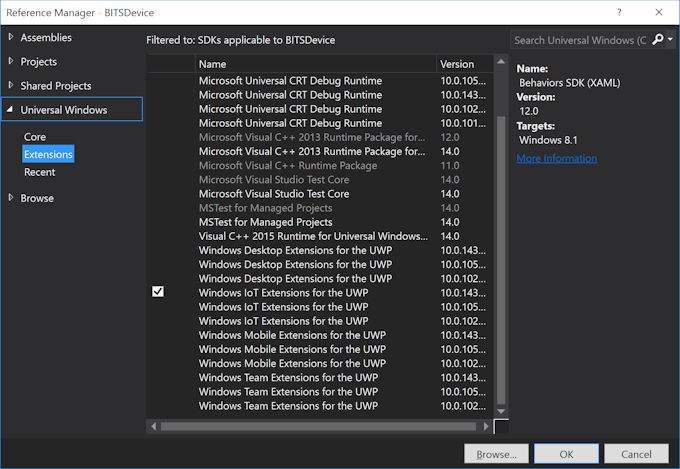Expand the Assemblies category
680x469 pixels.
pyautogui.click(x=11, y=37)
